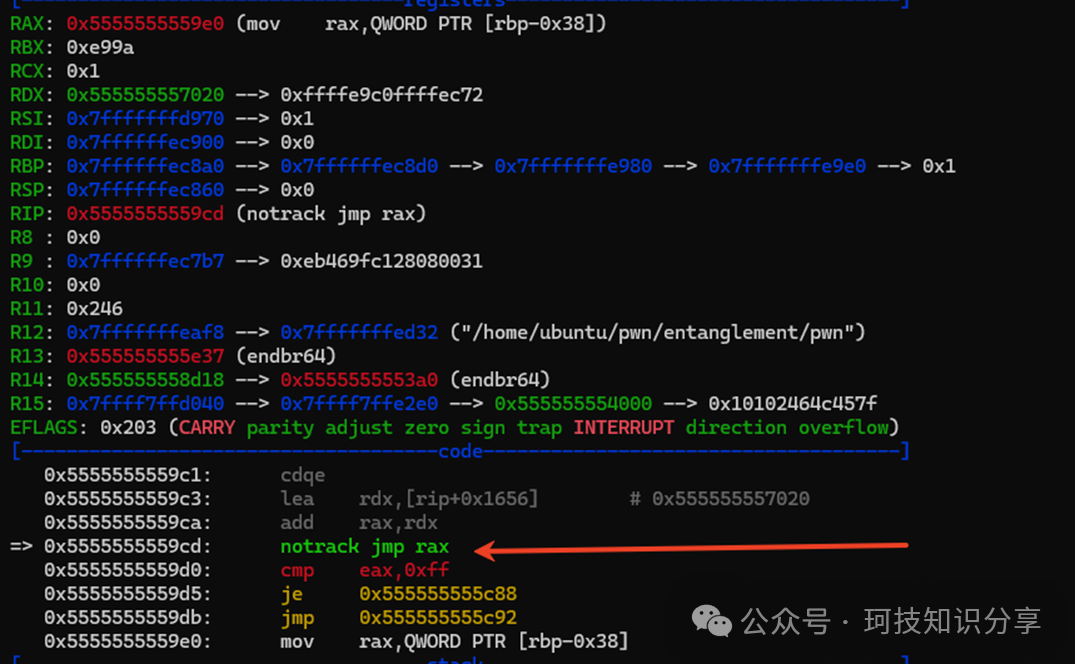Viewport: 1075px width, 664px height.
Task: Click the => current instruction marker
Action: [x=22, y=547]
